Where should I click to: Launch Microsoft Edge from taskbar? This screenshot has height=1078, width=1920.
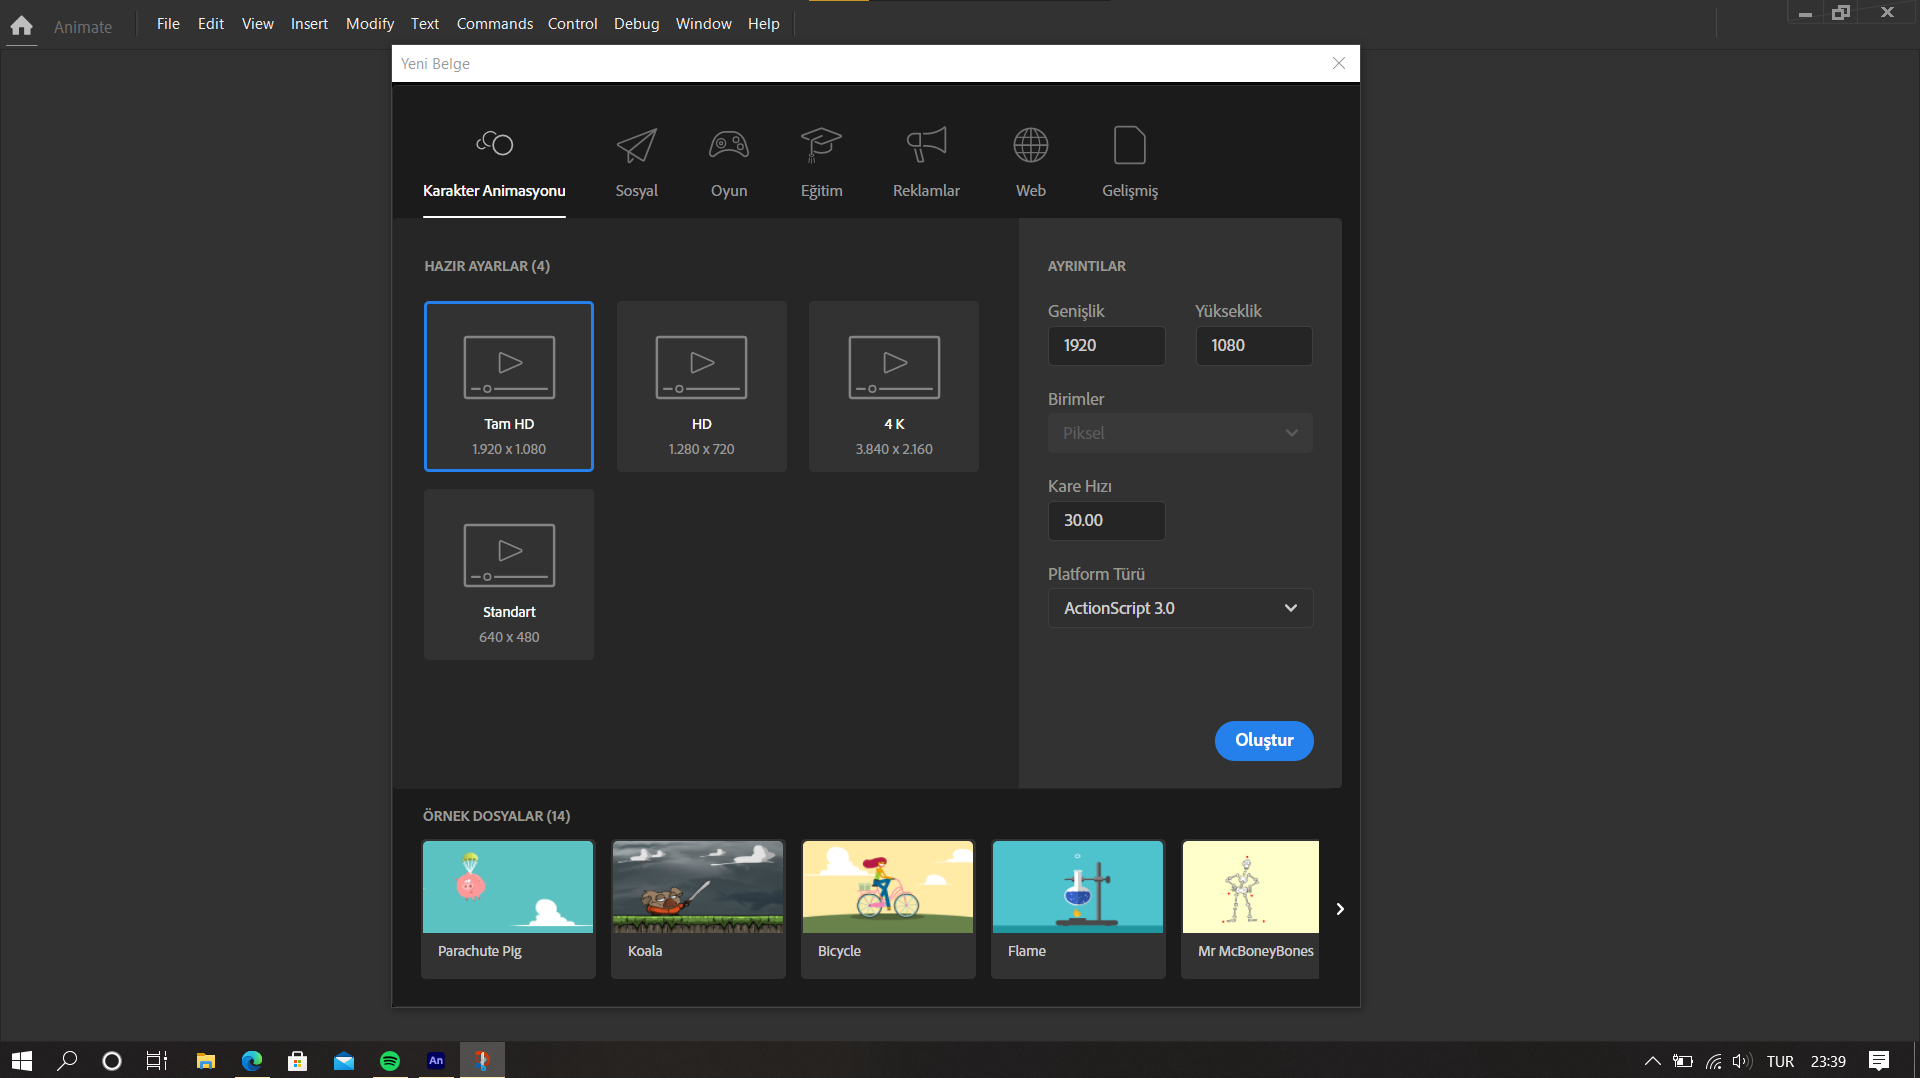pyautogui.click(x=252, y=1061)
